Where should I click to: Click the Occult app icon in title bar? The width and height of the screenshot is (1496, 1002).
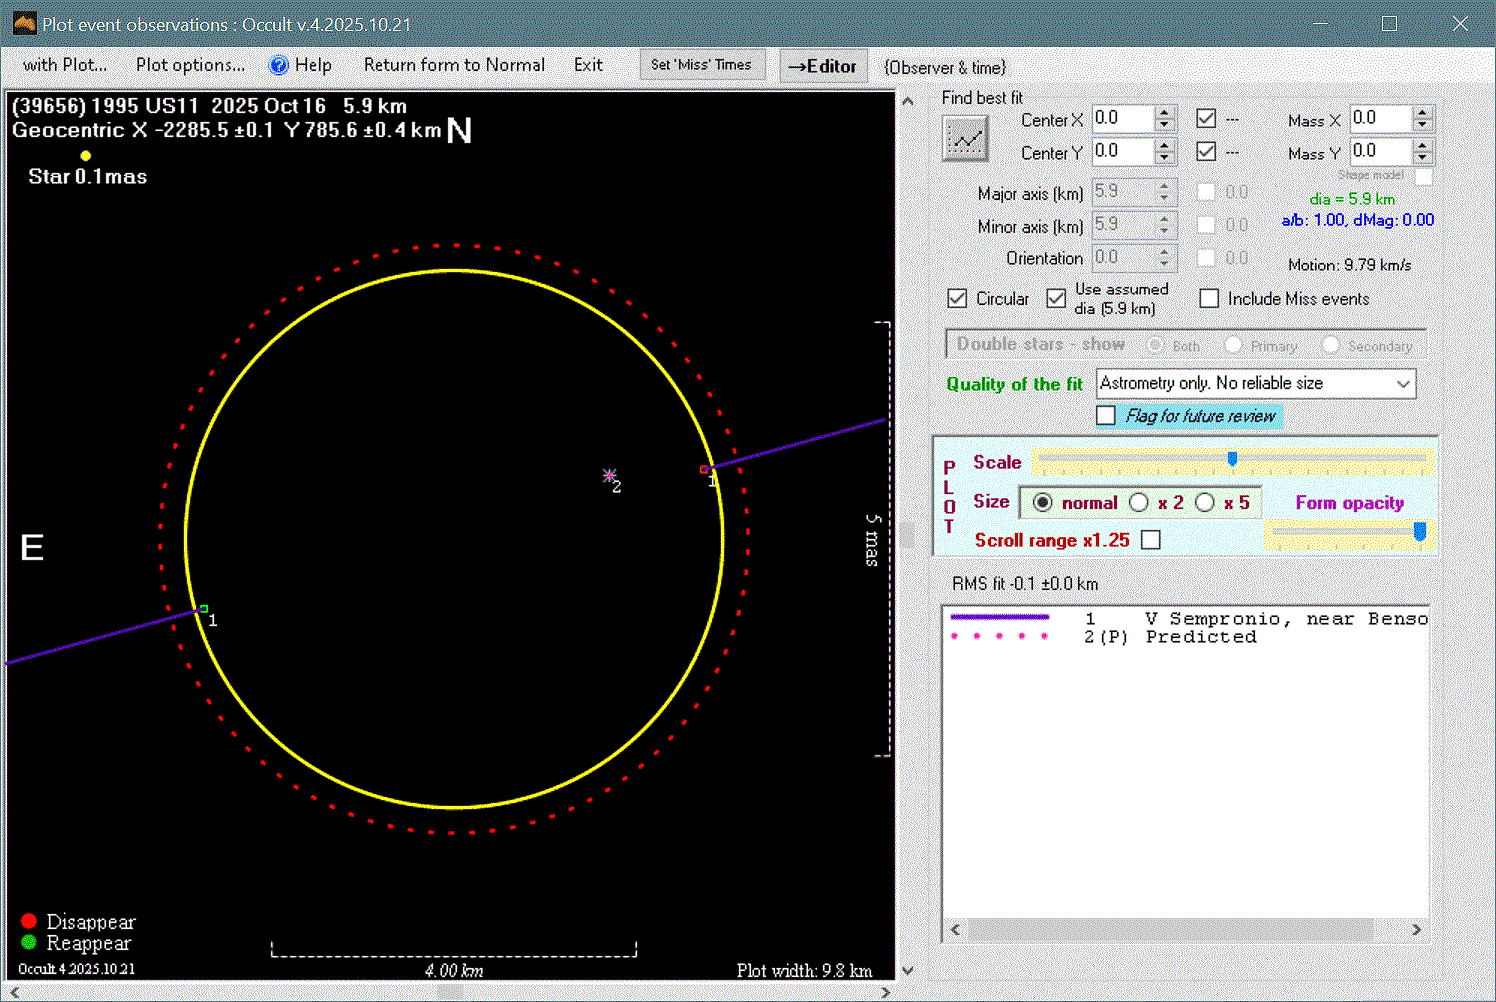coord(24,24)
